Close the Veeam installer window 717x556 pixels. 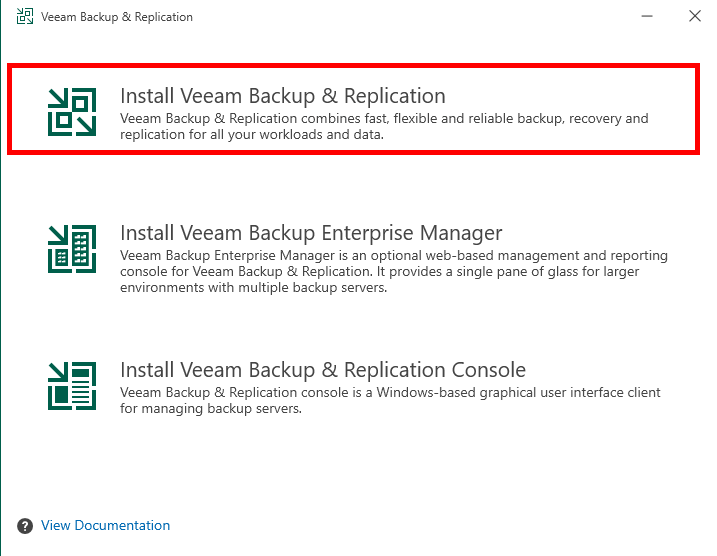coord(695,16)
